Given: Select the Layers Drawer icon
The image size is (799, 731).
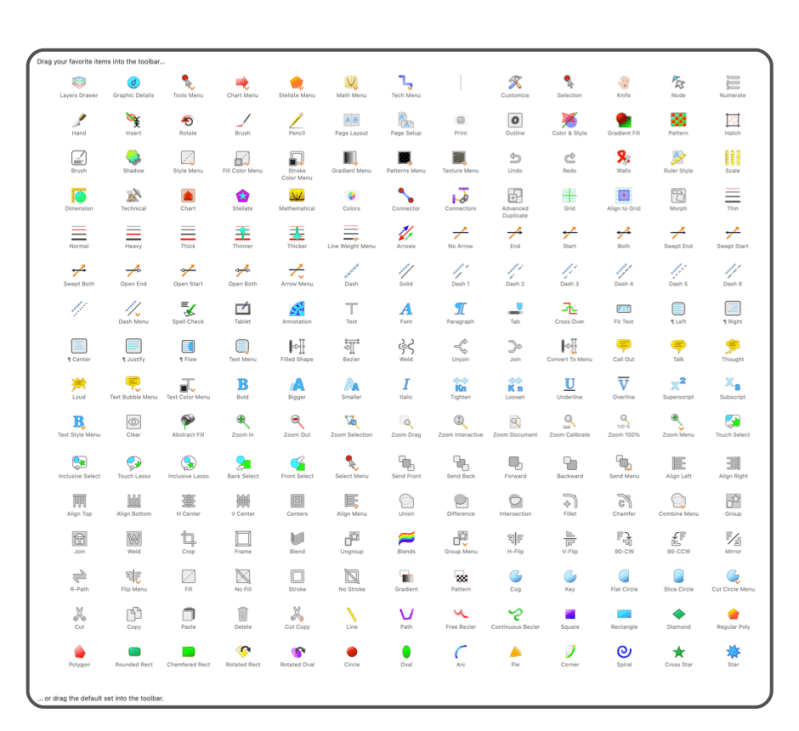Looking at the screenshot, I should (x=79, y=83).
